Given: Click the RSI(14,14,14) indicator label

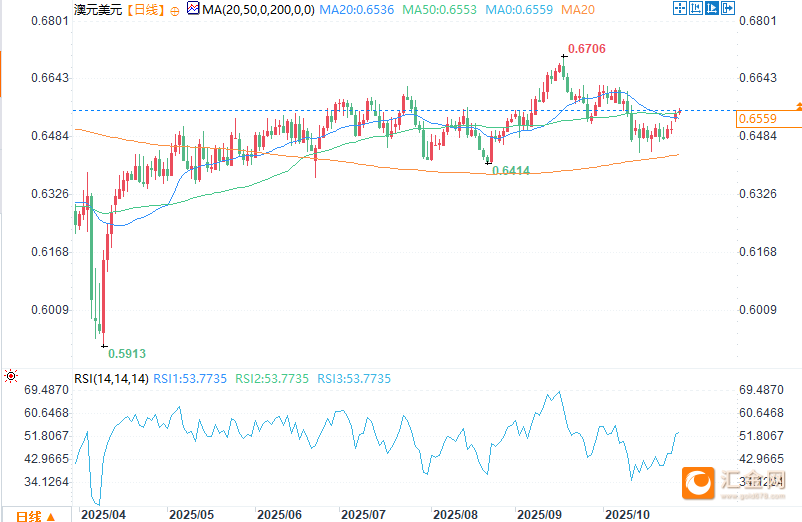Looking at the screenshot, I should (112, 379).
